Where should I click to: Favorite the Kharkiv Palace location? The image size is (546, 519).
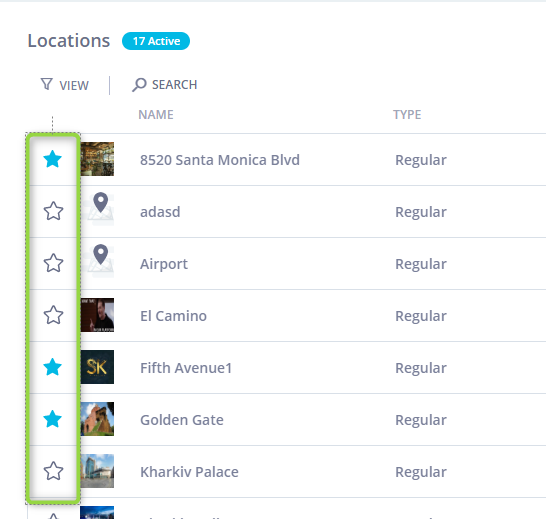53,471
